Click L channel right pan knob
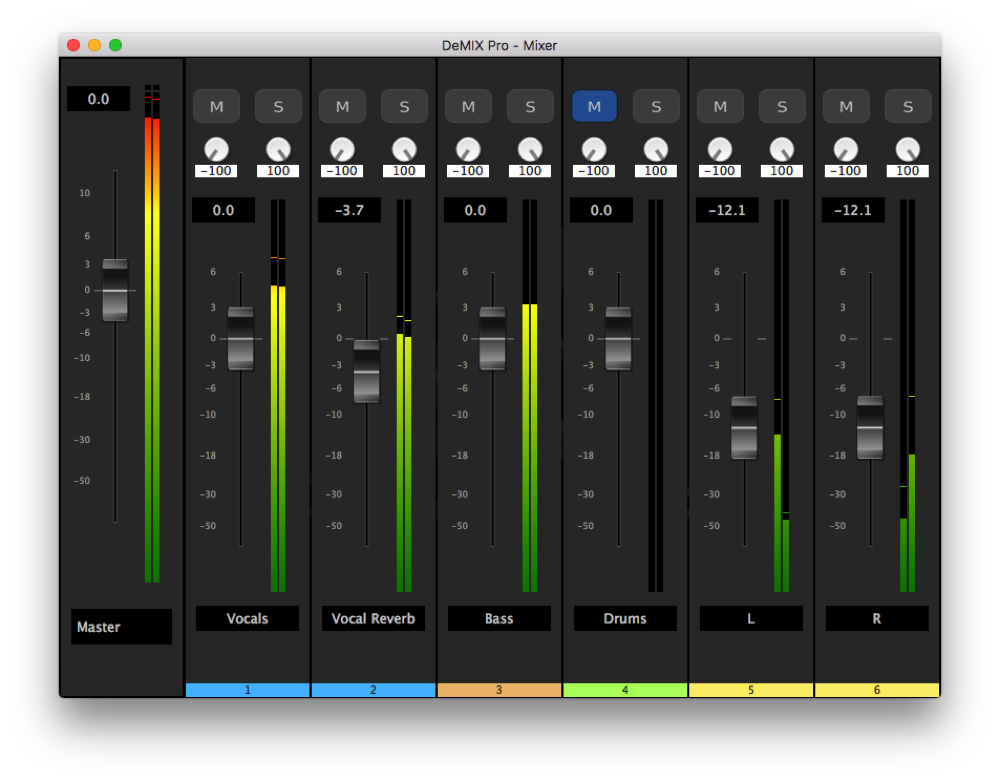This screenshot has height=782, width=1000. pyautogui.click(x=782, y=149)
